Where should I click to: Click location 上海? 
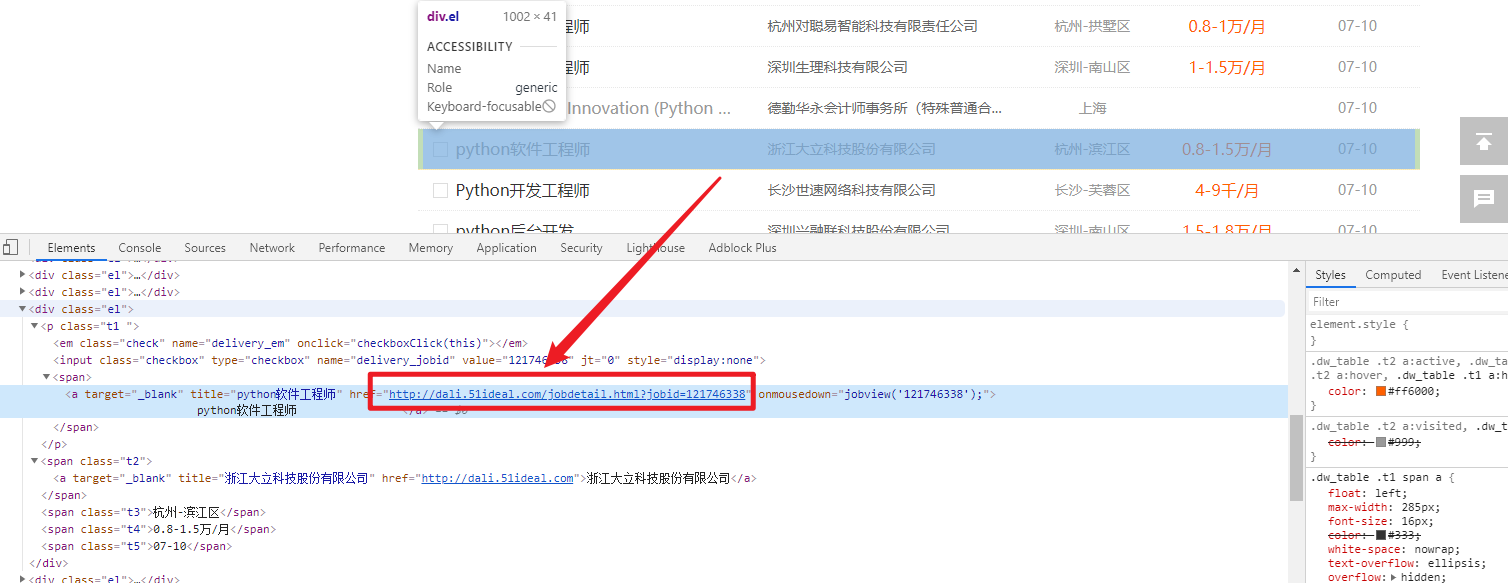click(x=1092, y=108)
